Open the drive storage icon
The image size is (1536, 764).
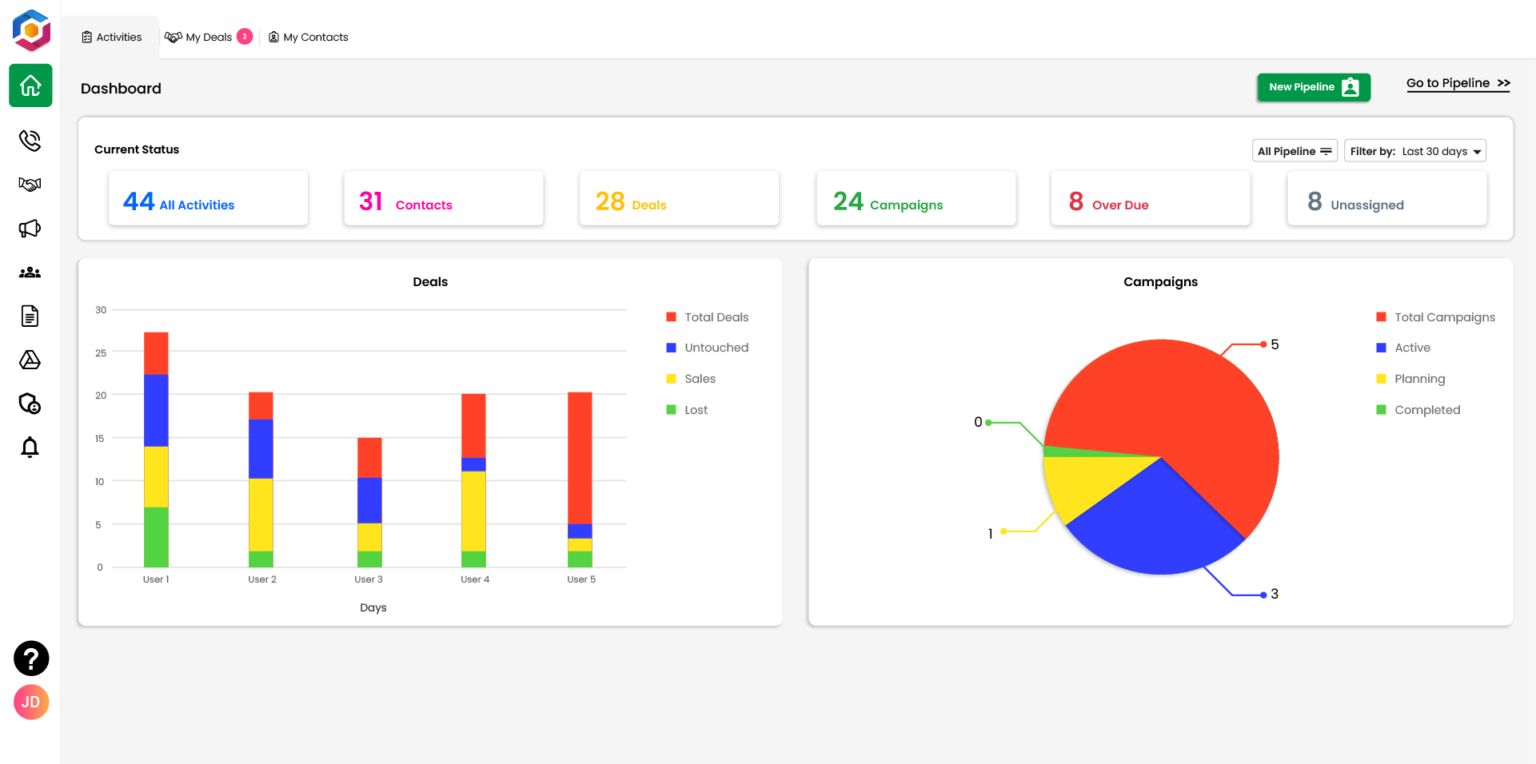tap(30, 359)
